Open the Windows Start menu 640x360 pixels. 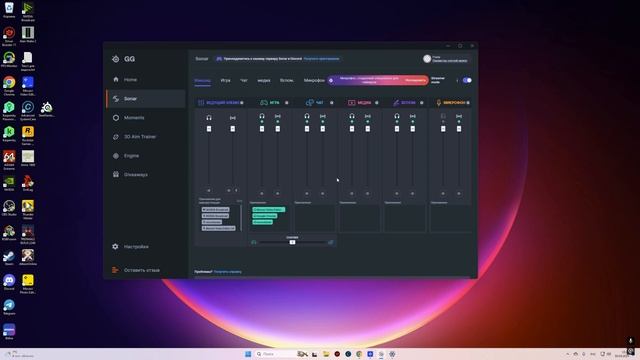click(248, 354)
